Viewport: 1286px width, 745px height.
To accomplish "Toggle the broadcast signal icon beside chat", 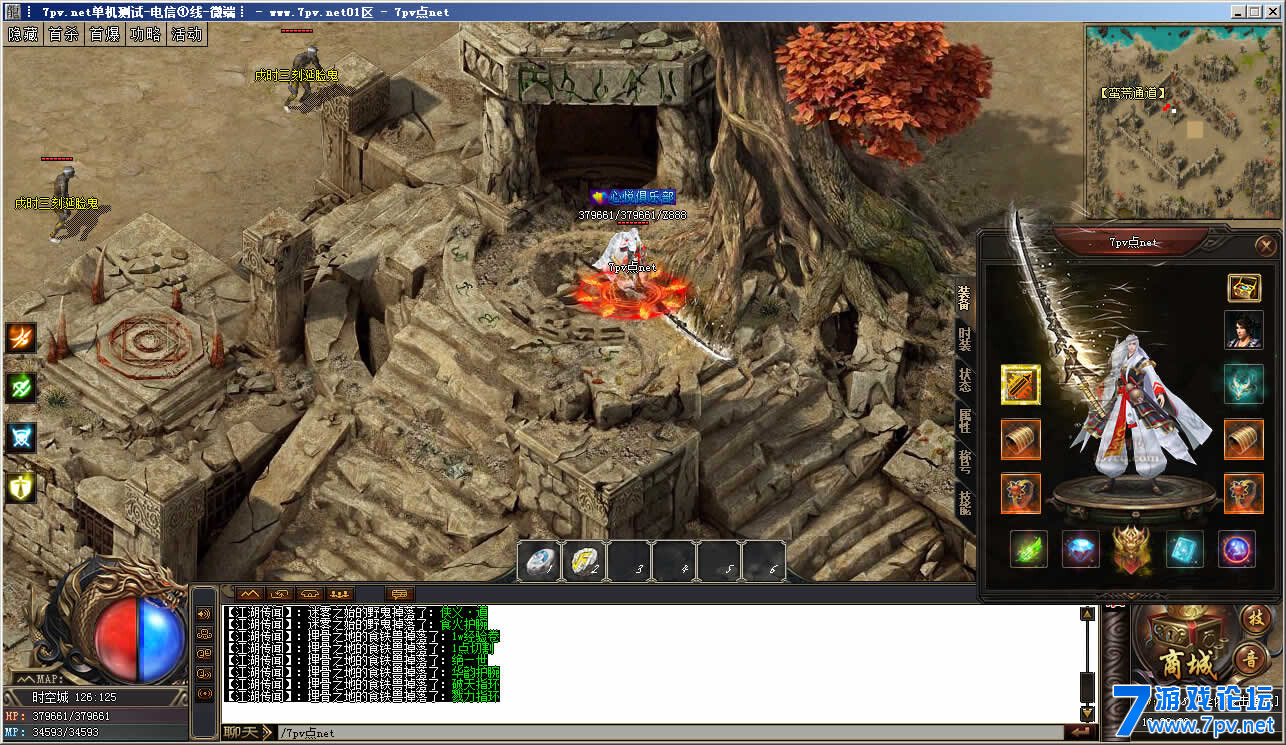I will click(204, 693).
